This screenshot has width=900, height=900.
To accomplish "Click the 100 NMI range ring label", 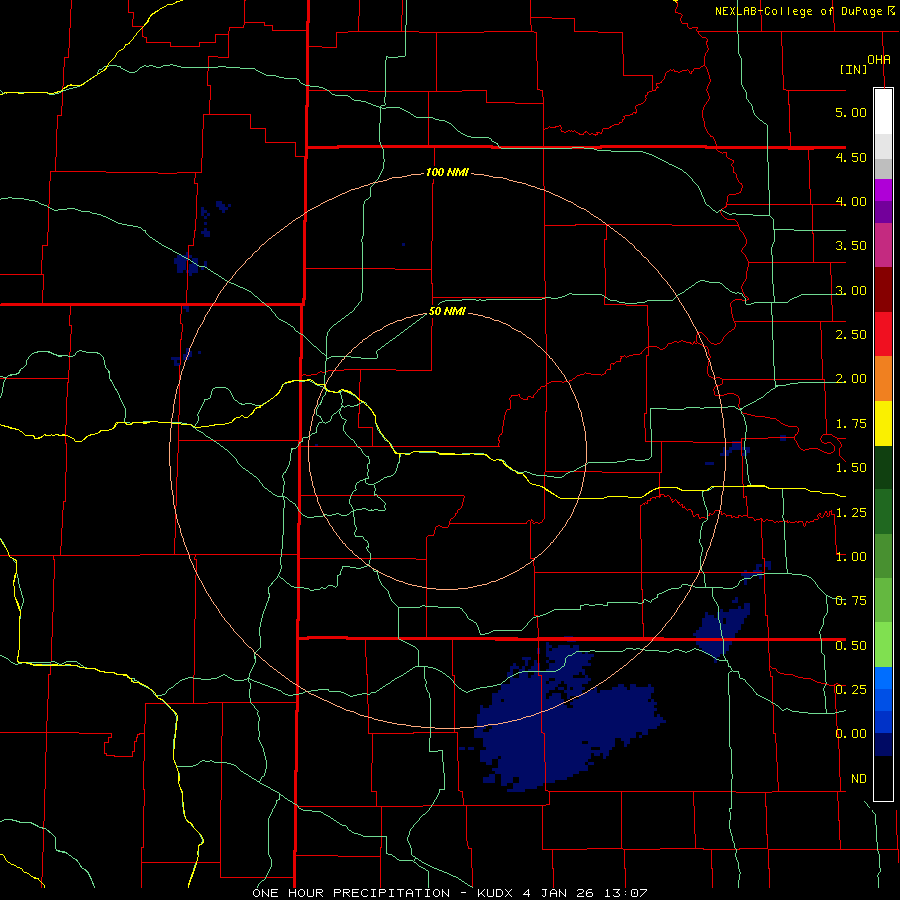I will coord(447,172).
